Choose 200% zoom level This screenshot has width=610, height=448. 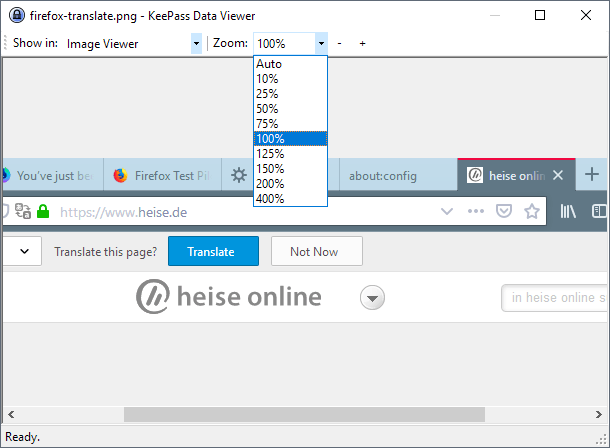pos(290,184)
